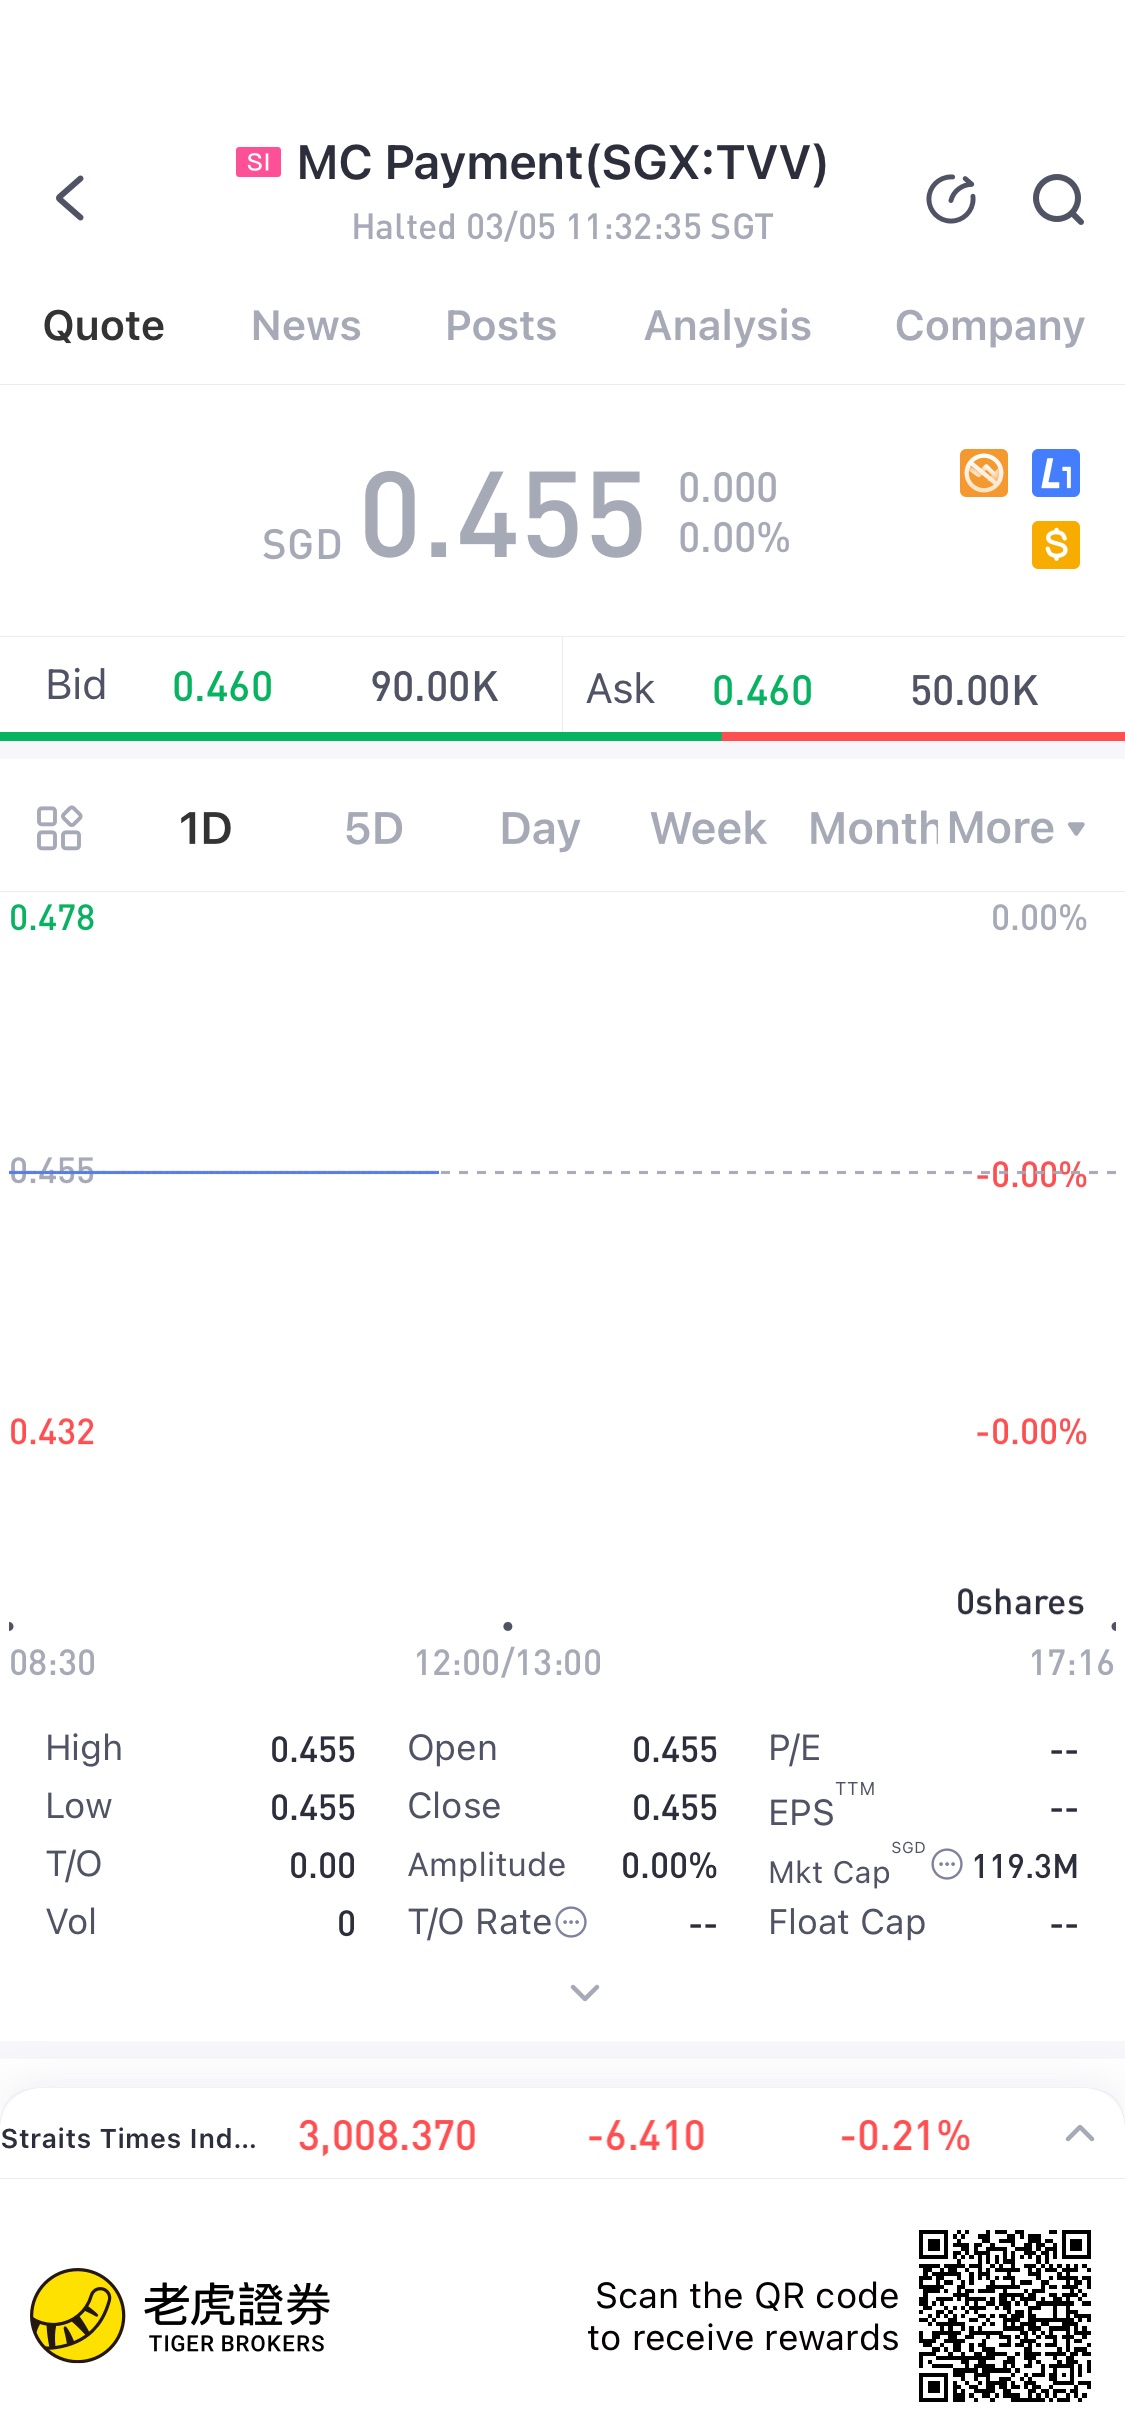Tap the T/O Rate info icon
The image size is (1125, 2436).
(571, 1922)
